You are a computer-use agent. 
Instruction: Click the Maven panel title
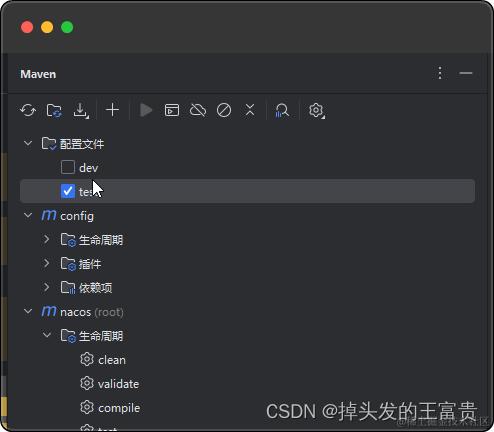pyautogui.click(x=38, y=74)
